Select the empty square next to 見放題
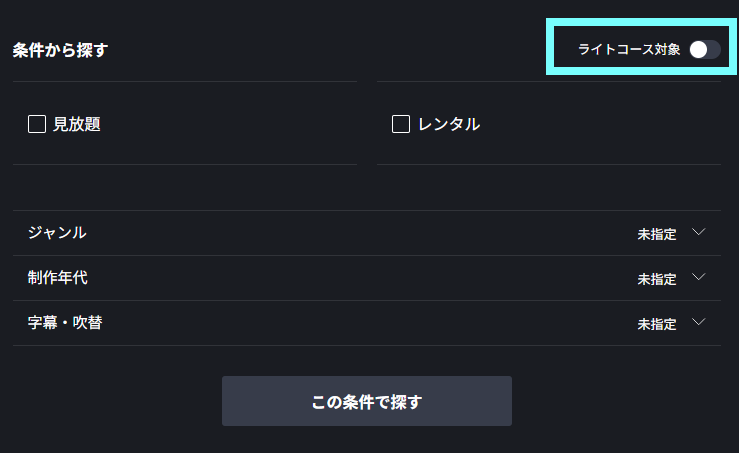The height and width of the screenshot is (453, 739). click(x=37, y=124)
